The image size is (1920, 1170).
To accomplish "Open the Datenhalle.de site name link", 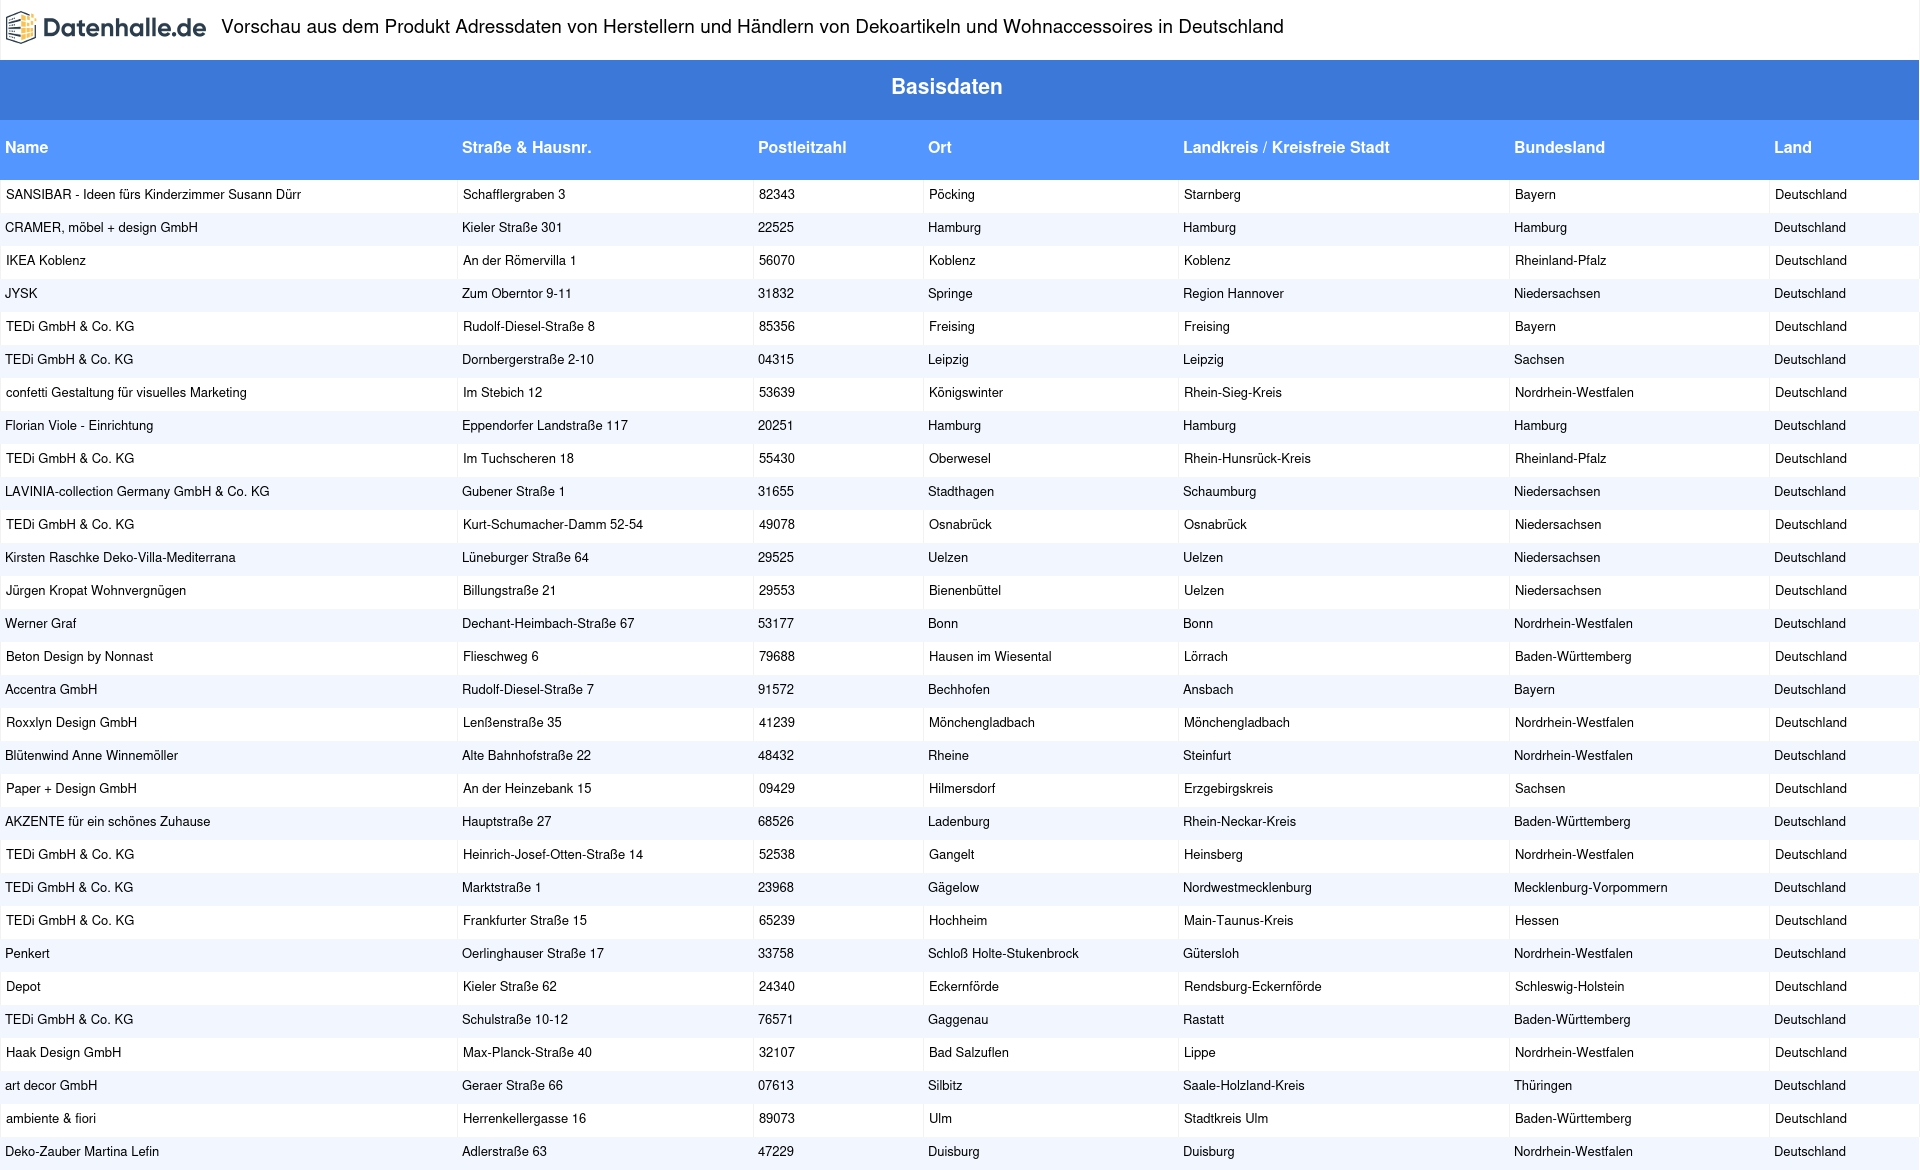I will [x=124, y=28].
